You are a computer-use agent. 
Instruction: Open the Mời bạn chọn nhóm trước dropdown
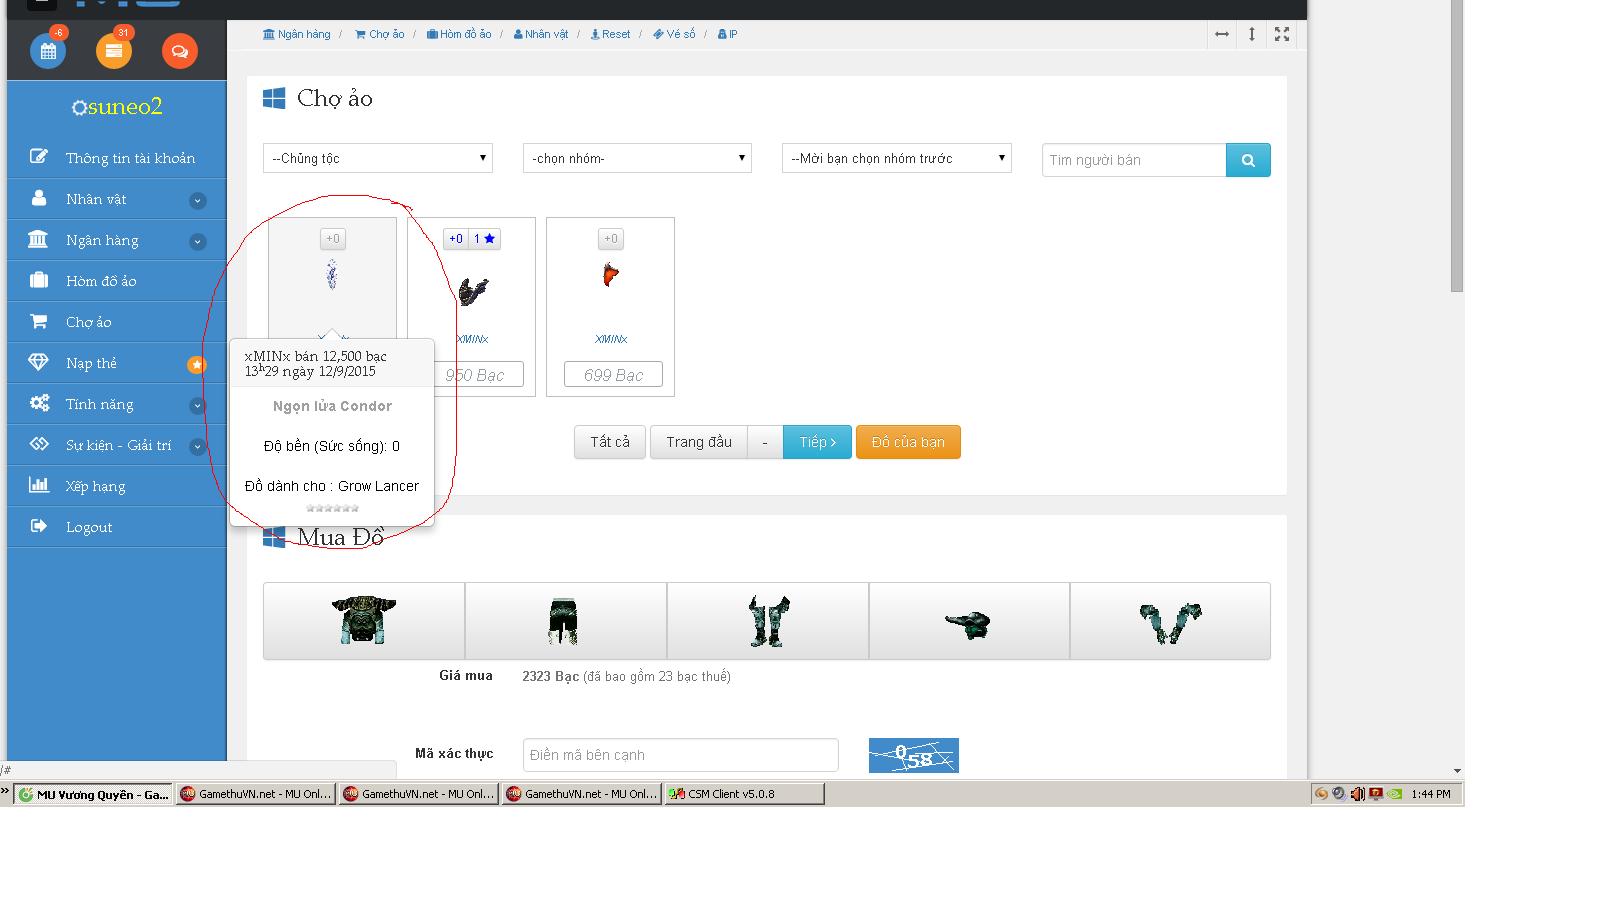click(x=896, y=158)
